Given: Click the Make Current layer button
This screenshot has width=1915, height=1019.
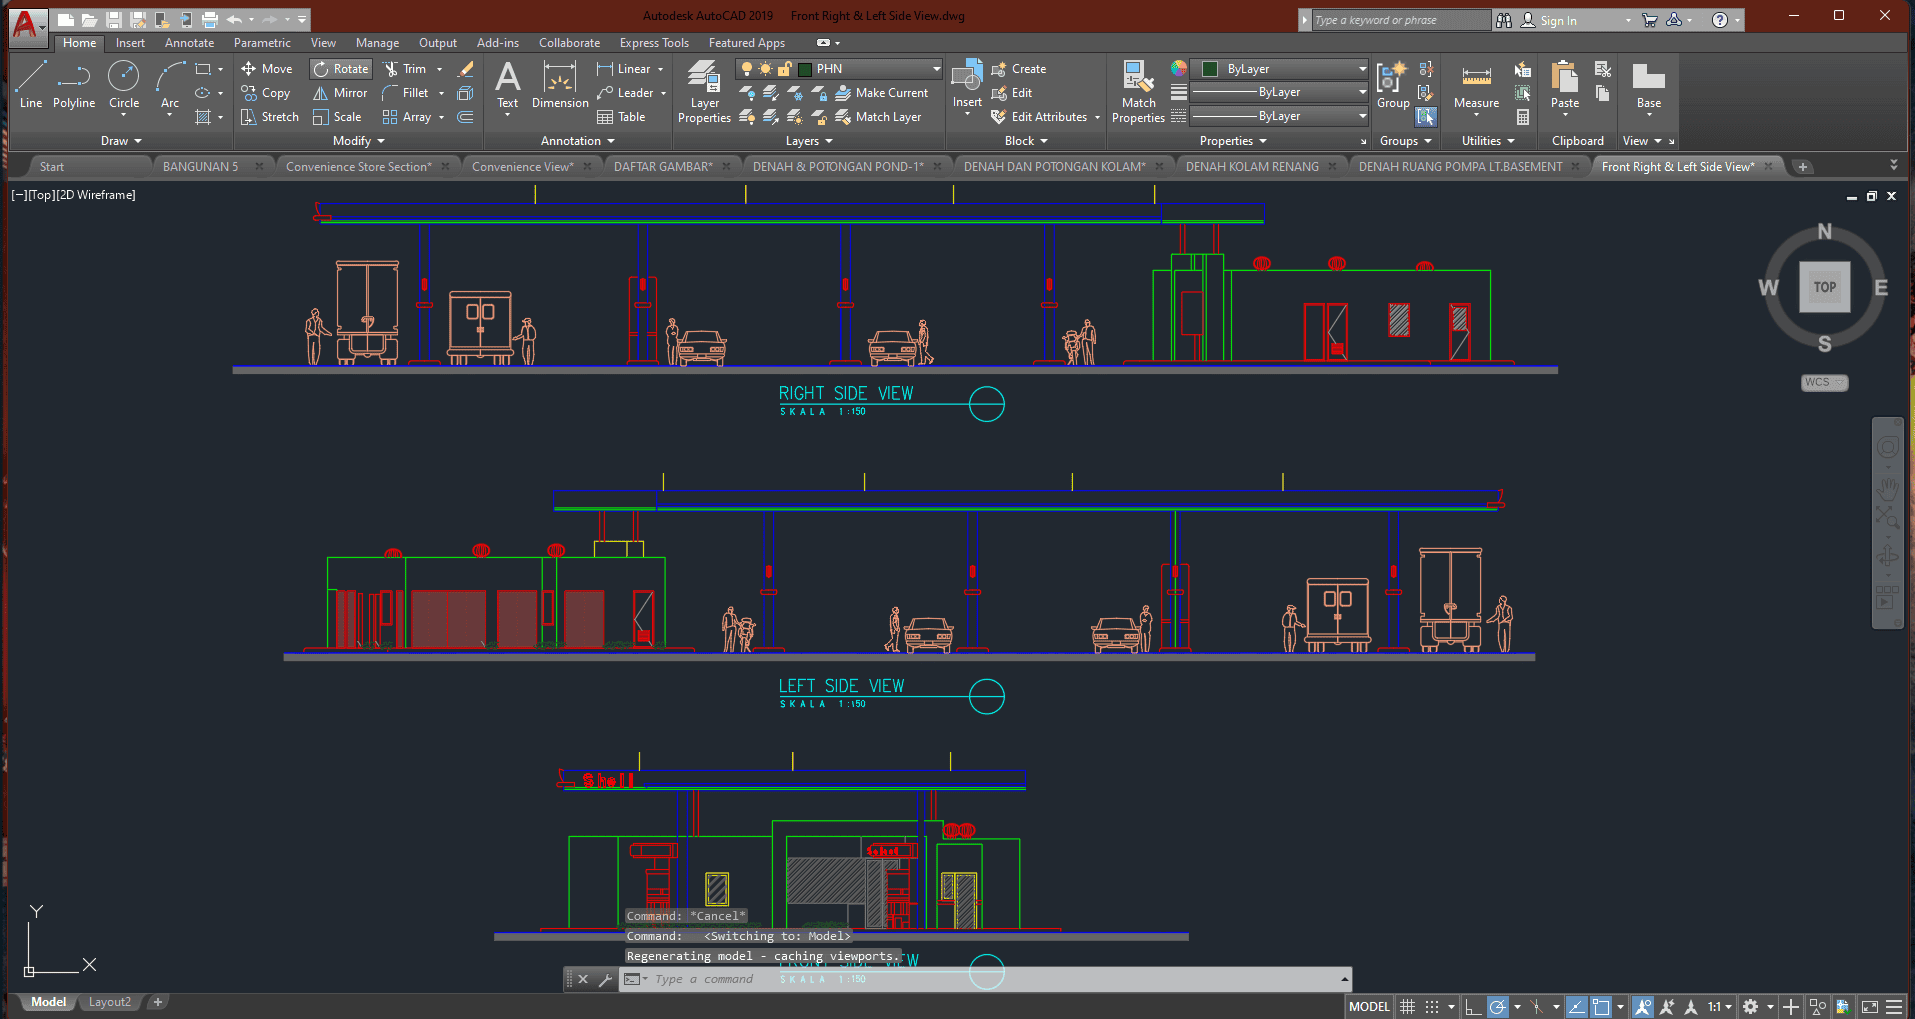Looking at the screenshot, I should pyautogui.click(x=881, y=93).
